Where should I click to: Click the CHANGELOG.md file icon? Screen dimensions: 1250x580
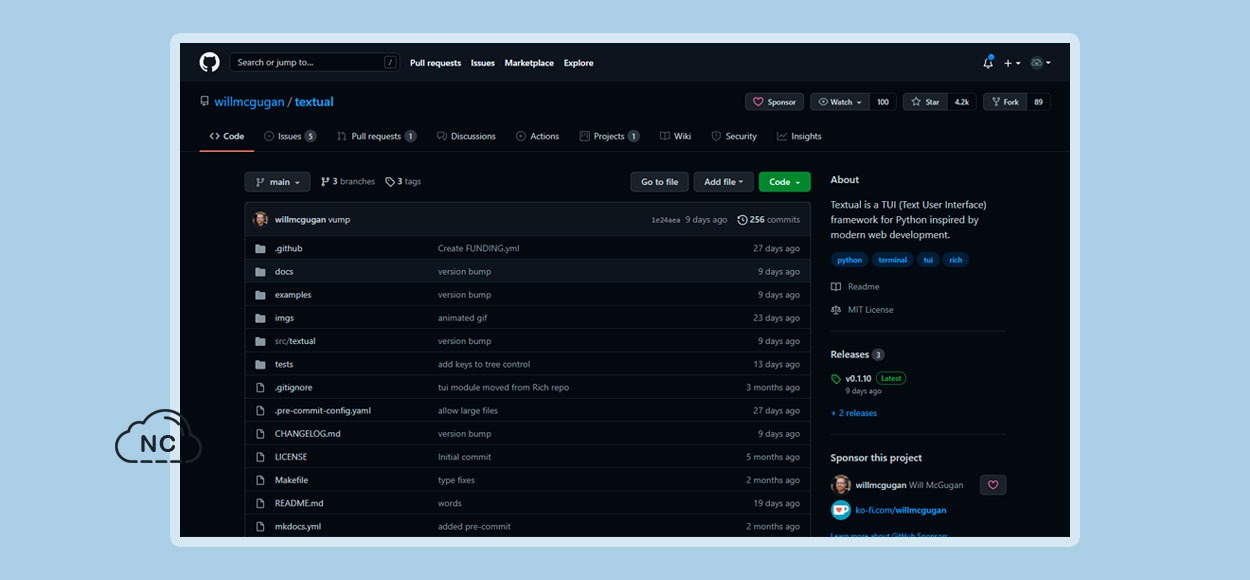point(260,434)
